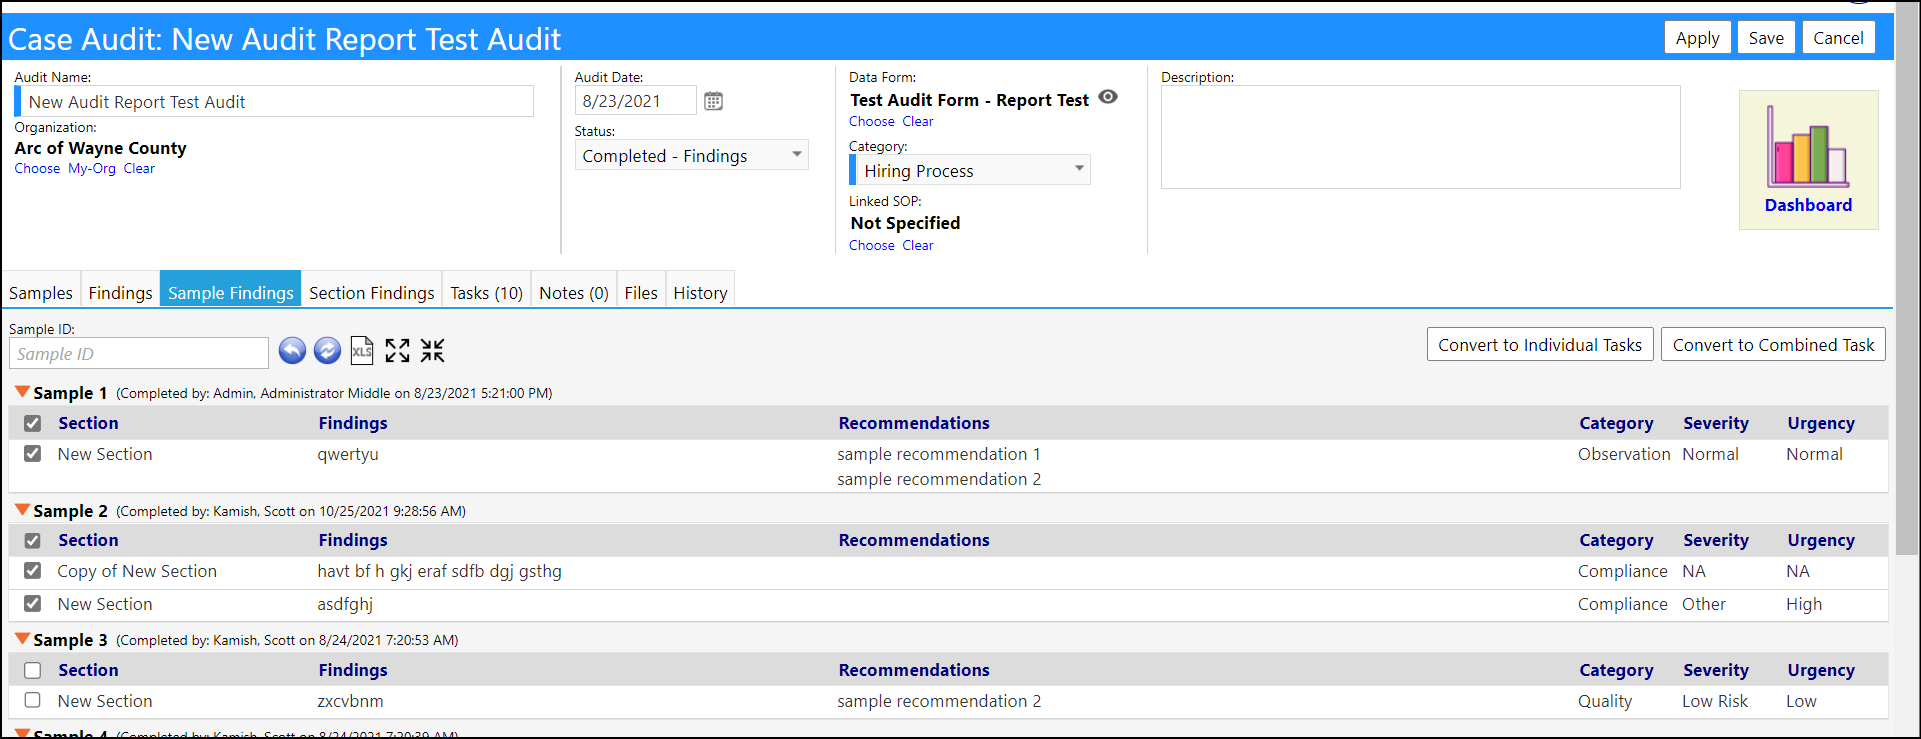1921x739 pixels.
Task: Collapse the Sample 2 group
Action: click(22, 510)
